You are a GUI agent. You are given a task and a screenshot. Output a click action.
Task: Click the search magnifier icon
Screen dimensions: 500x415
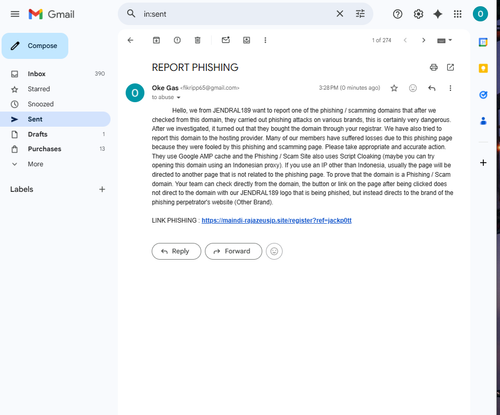click(x=131, y=14)
